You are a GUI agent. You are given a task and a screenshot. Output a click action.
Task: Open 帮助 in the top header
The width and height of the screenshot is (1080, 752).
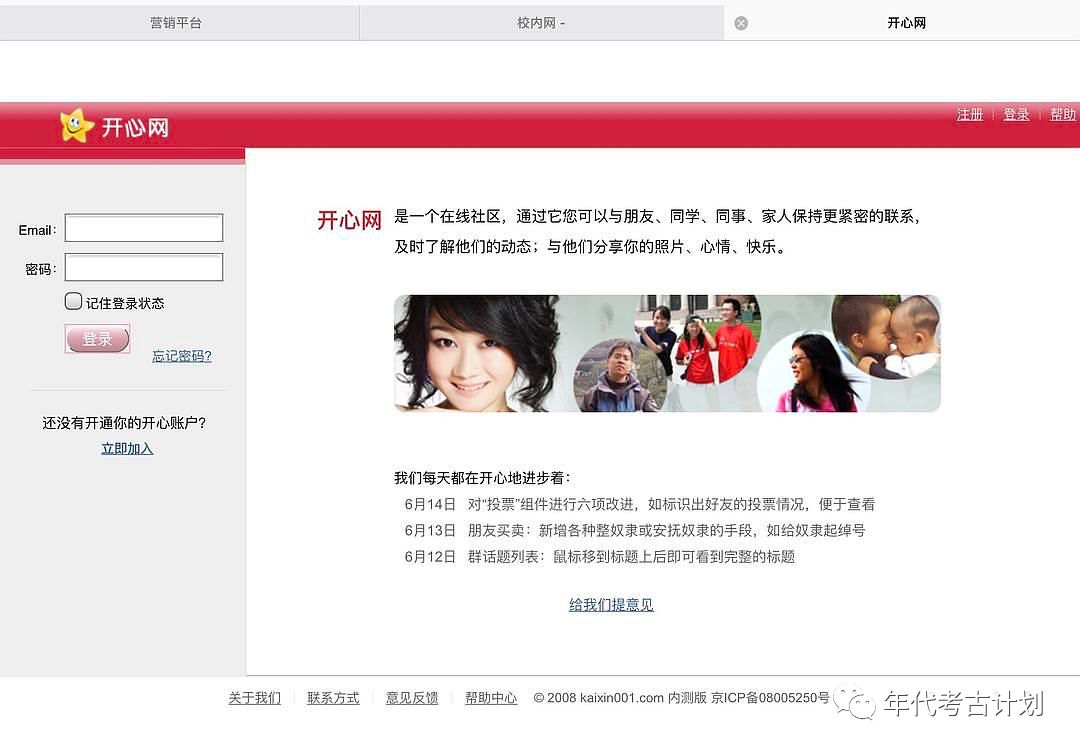point(1062,115)
